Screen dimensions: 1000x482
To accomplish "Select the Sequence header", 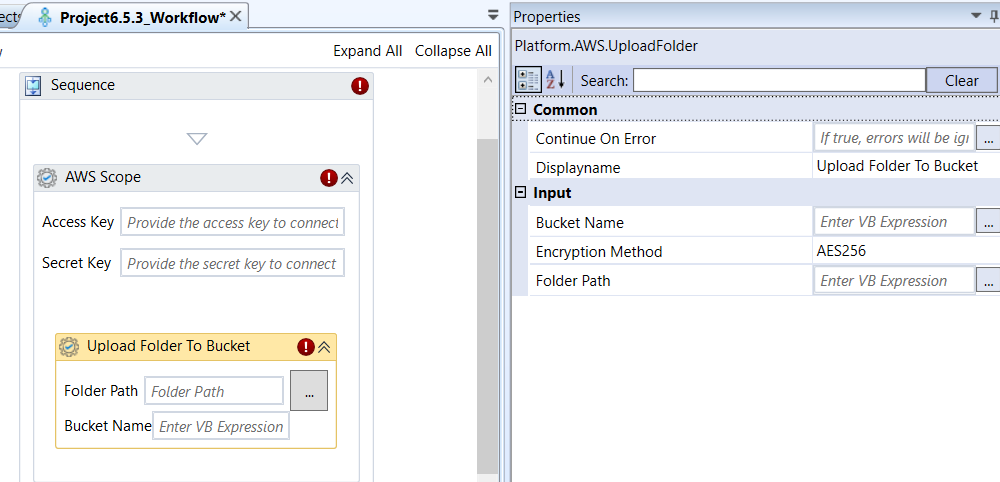I will point(196,86).
